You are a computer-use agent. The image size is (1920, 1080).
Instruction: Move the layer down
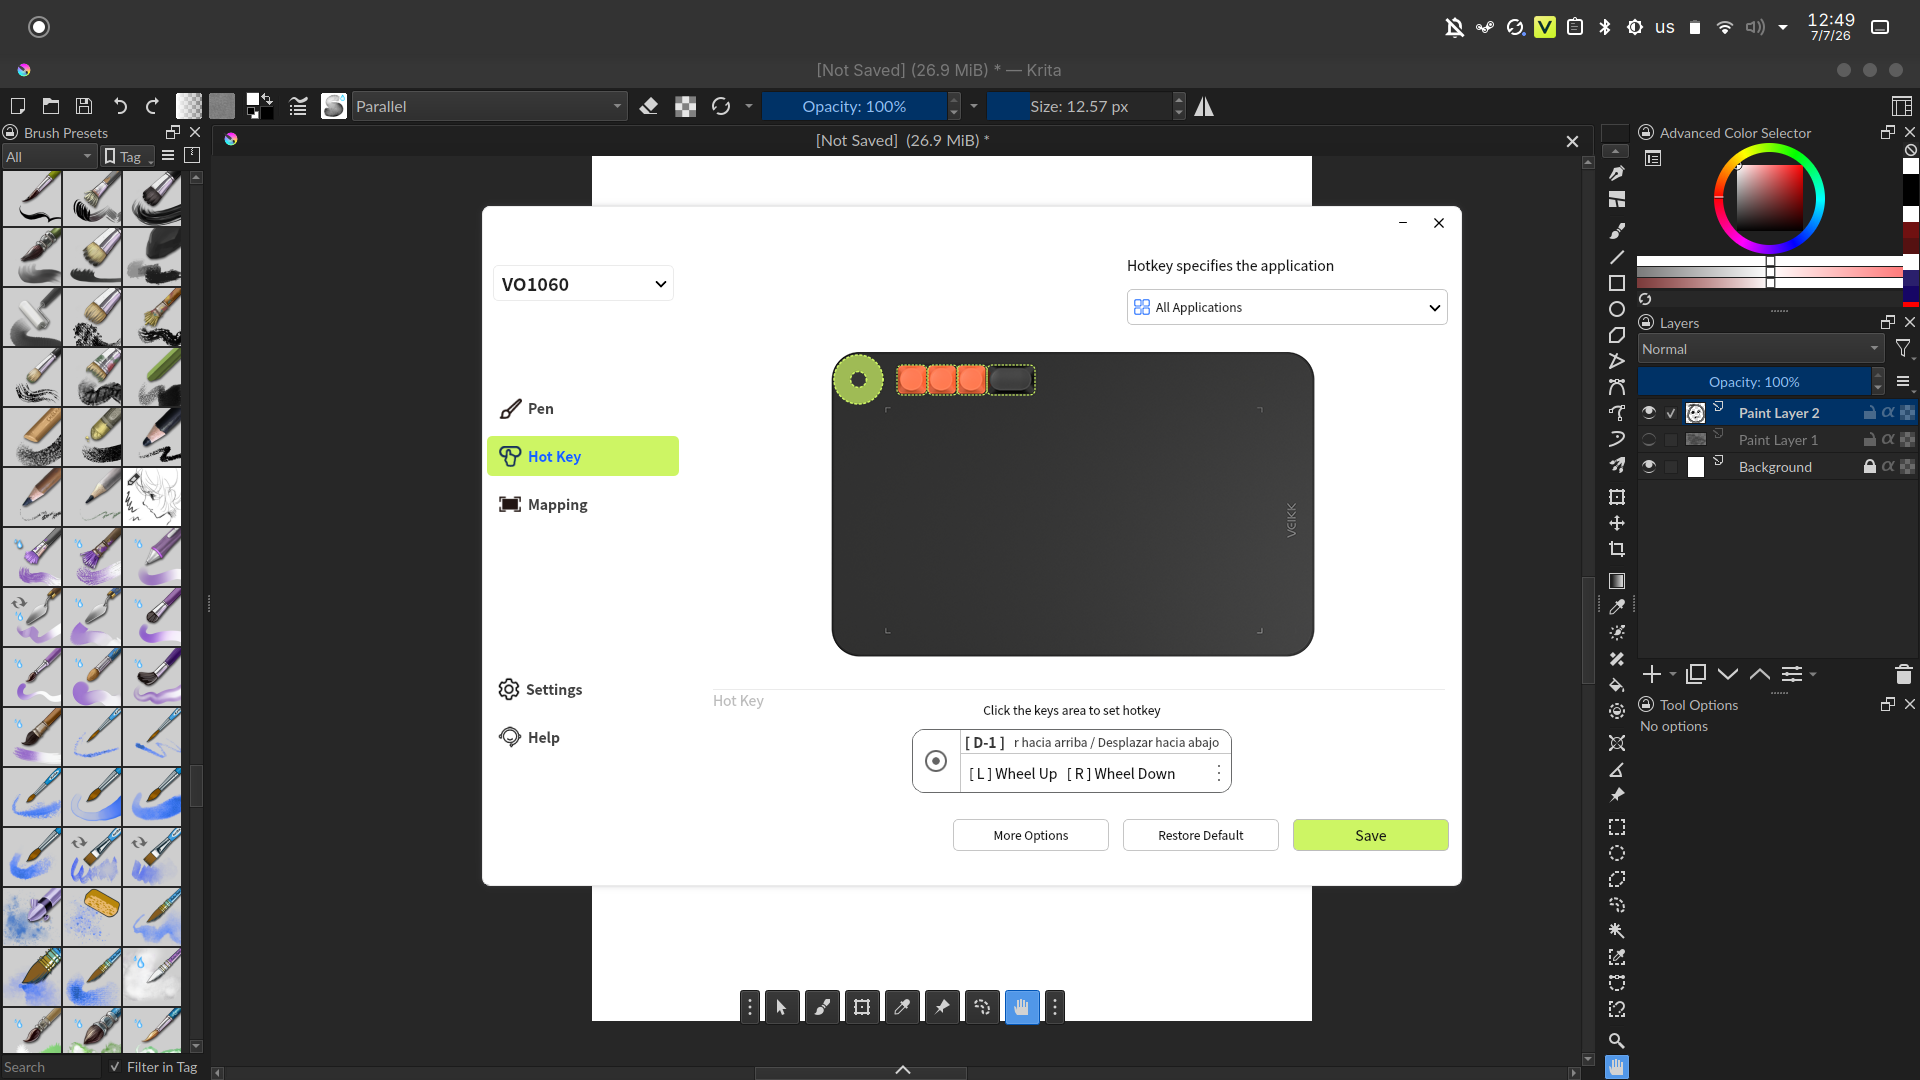[x=1728, y=674]
